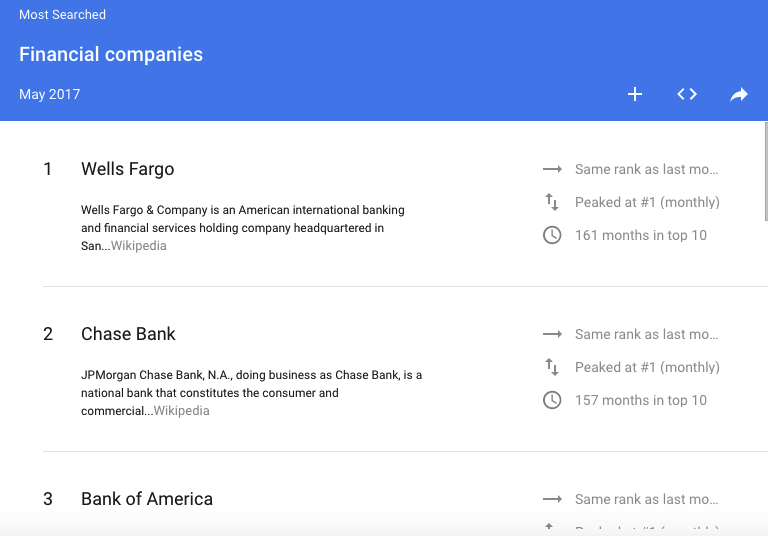Click the Wells Fargo description paragraph
Viewport: 768px width, 536px height.
pyautogui.click(x=243, y=228)
